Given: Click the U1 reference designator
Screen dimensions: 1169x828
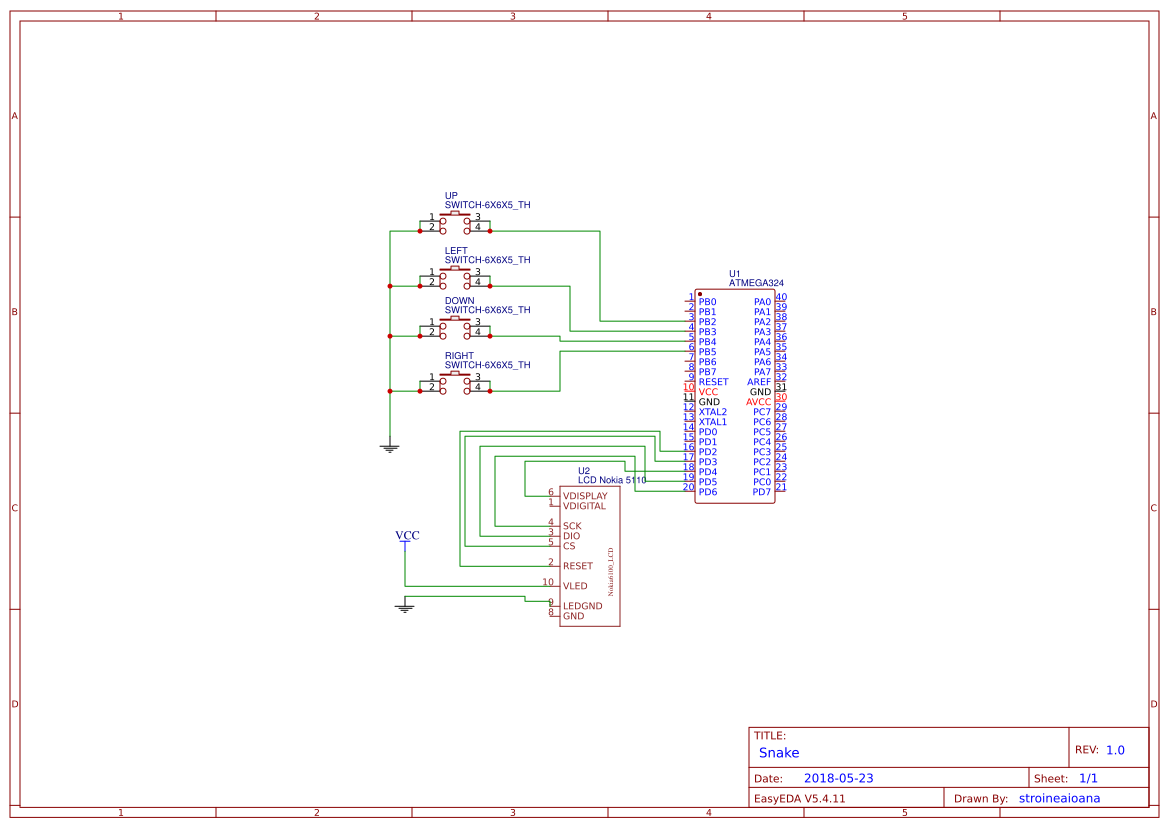Looking at the screenshot, I should 734,274.
